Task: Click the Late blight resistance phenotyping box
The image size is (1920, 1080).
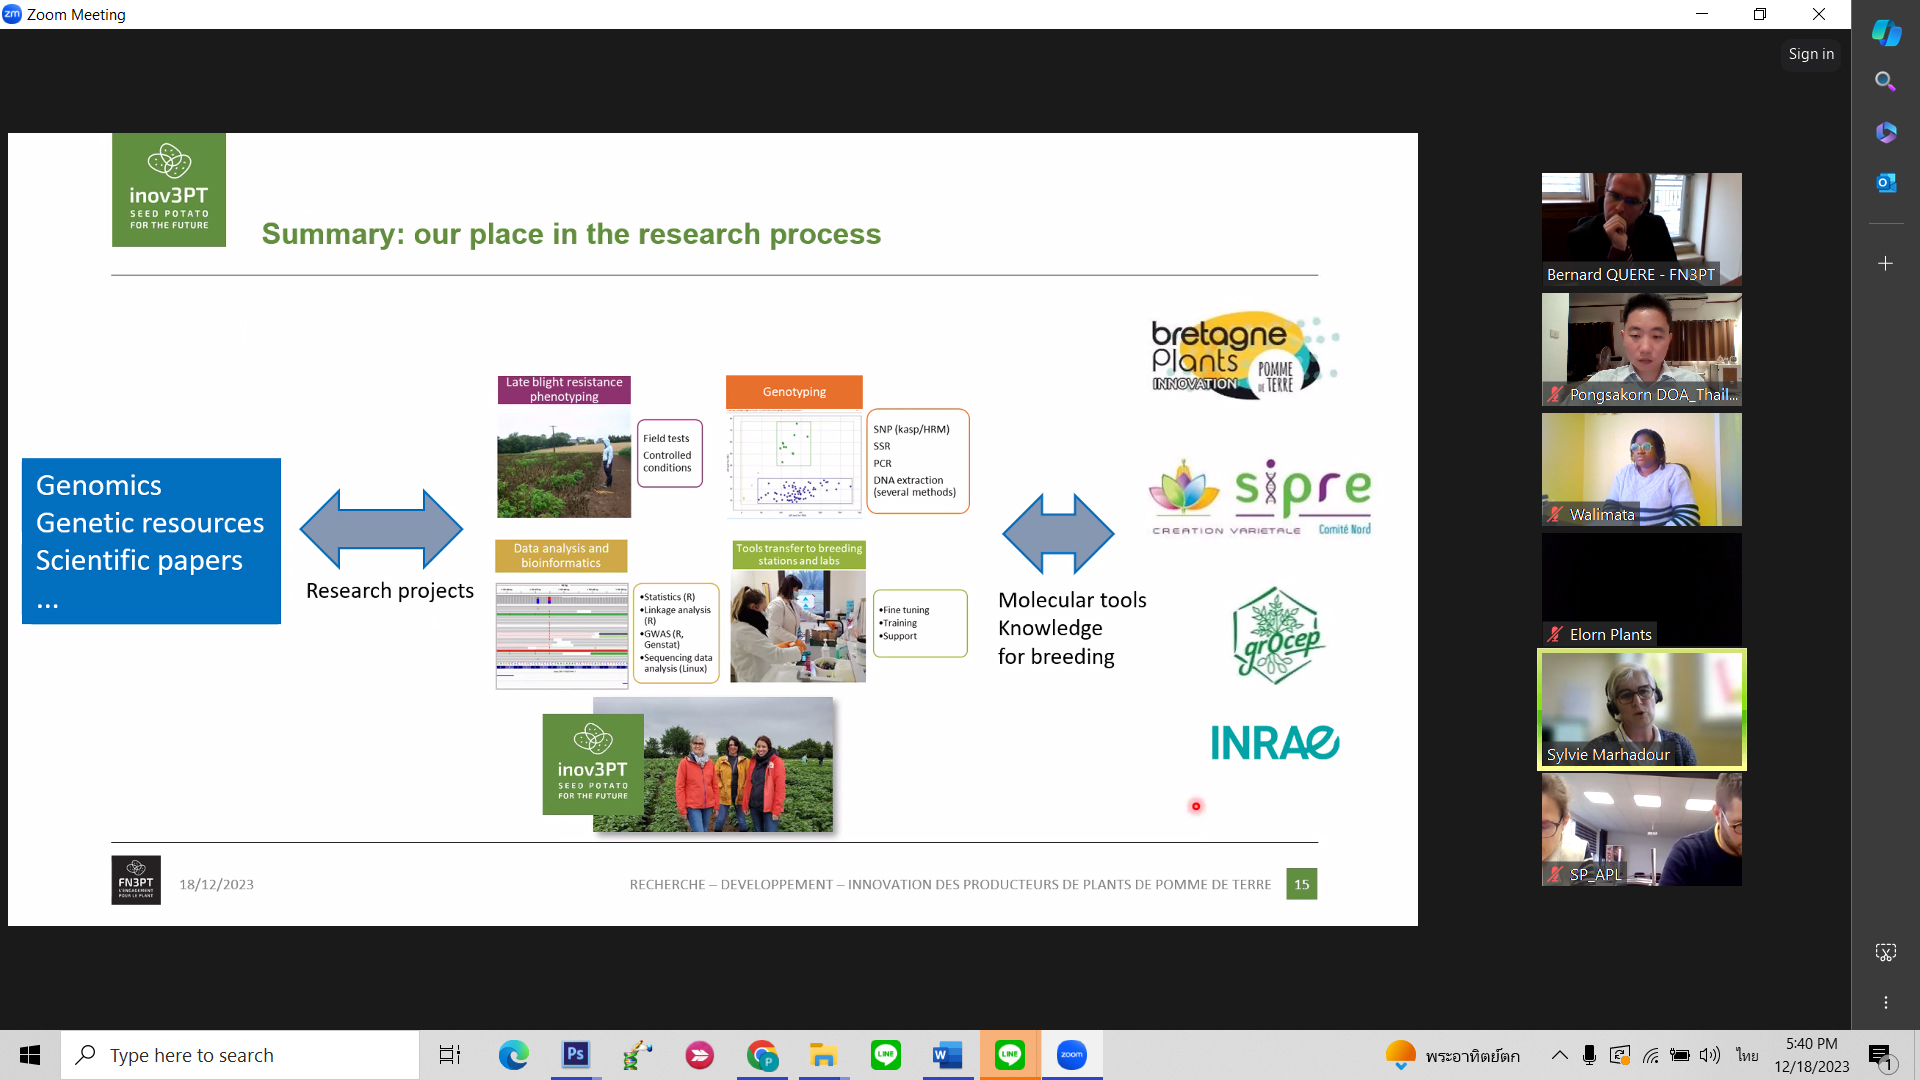Action: (564, 389)
